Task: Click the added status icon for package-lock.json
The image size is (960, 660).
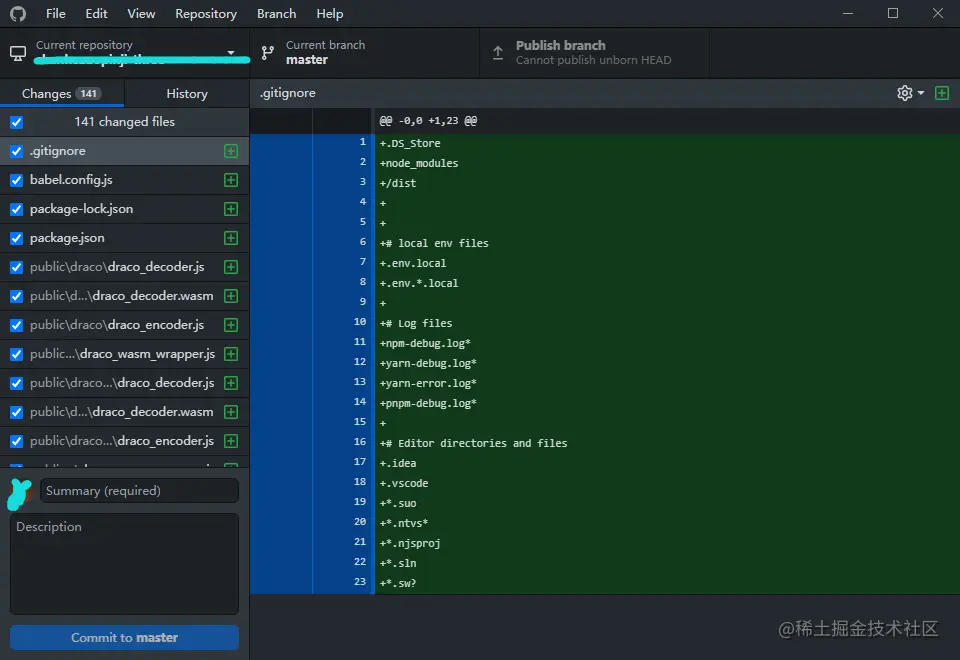Action: click(x=231, y=209)
